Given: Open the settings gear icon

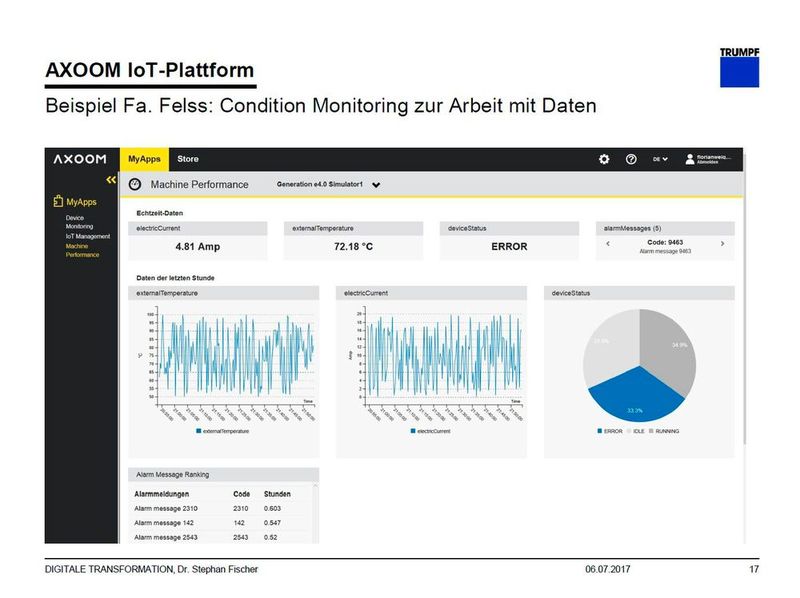Looking at the screenshot, I should click(x=604, y=159).
